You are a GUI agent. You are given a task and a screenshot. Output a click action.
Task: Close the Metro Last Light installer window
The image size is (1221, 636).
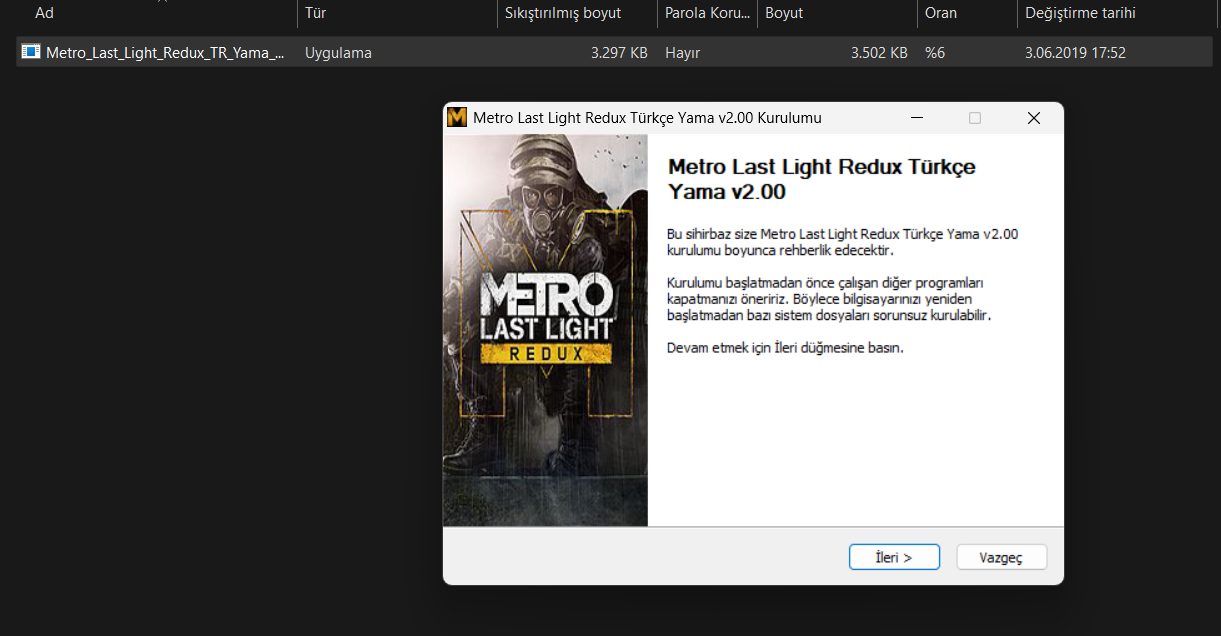click(x=1034, y=118)
